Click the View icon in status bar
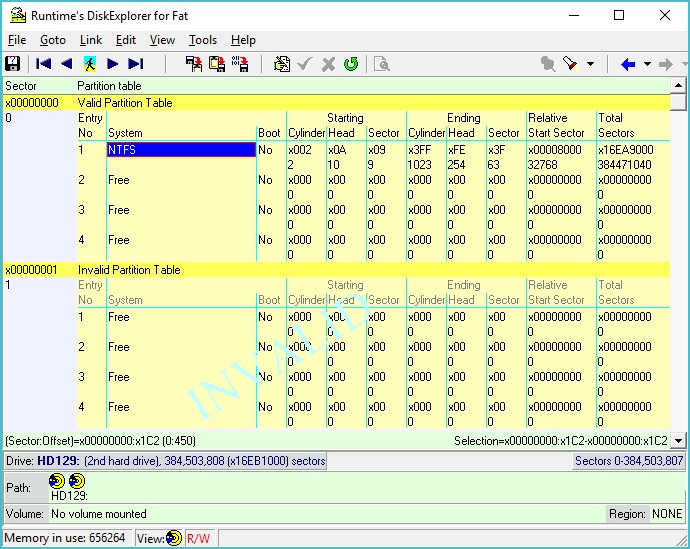The width and height of the screenshot is (690, 549). pos(174,538)
